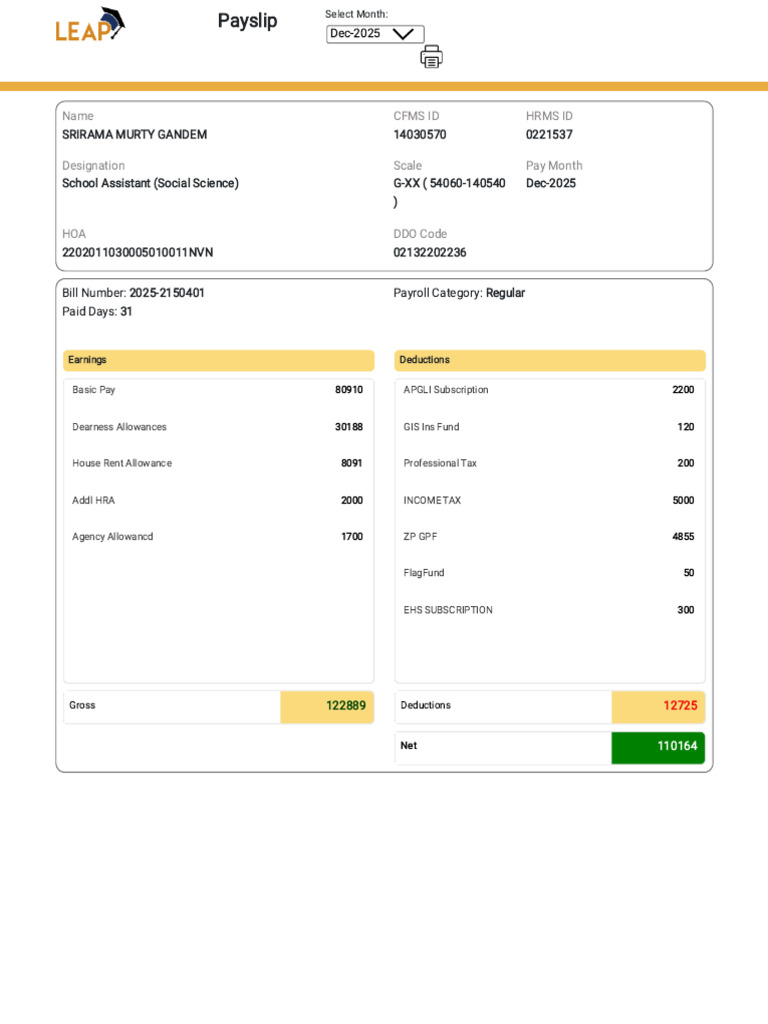Click the FlagFund label
768x1024 pixels.
[424, 573]
